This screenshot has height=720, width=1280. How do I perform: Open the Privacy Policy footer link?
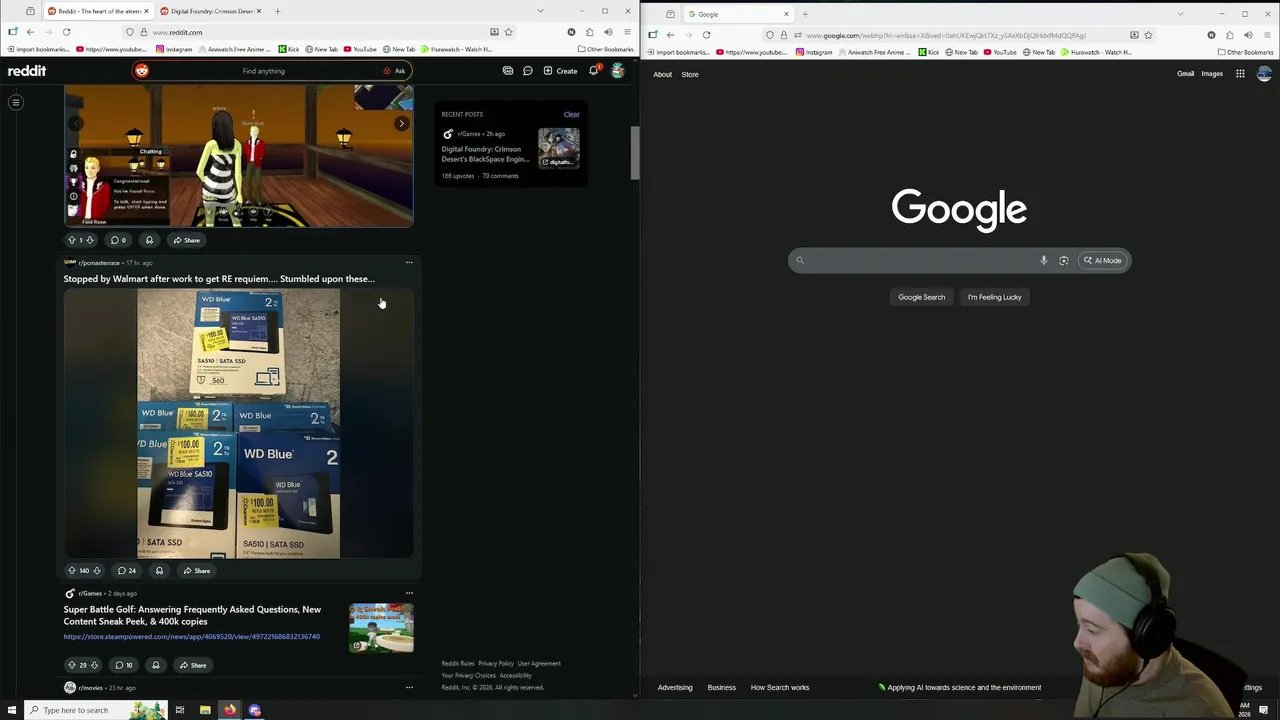coord(496,663)
